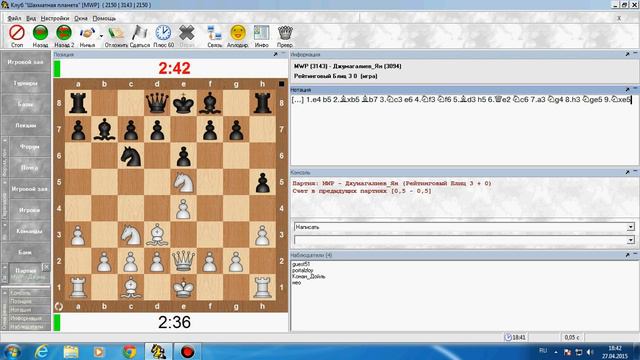Select the white queen on e2
The width and height of the screenshot is (640, 360).
pyautogui.click(x=183, y=261)
